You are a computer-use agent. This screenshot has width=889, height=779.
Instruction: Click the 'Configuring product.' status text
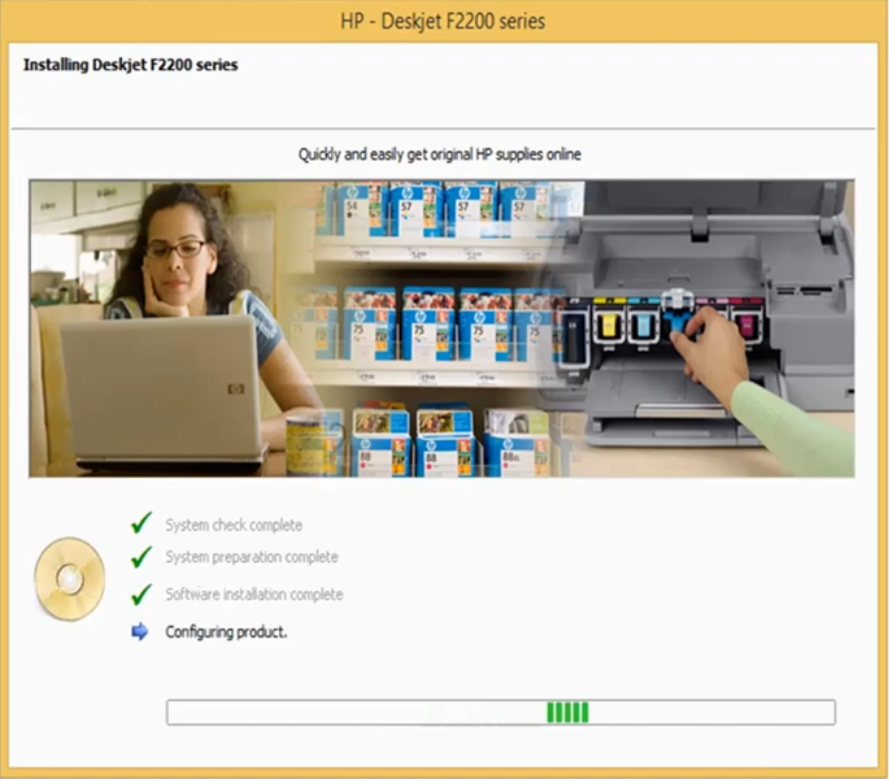pyautogui.click(x=226, y=632)
